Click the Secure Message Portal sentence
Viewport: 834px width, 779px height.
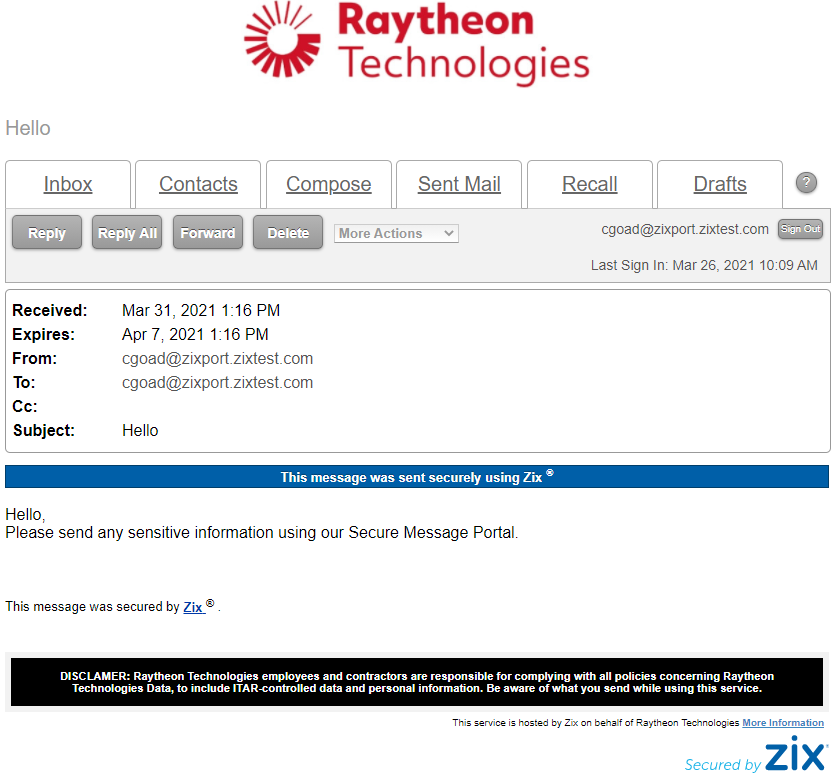[x=262, y=532]
